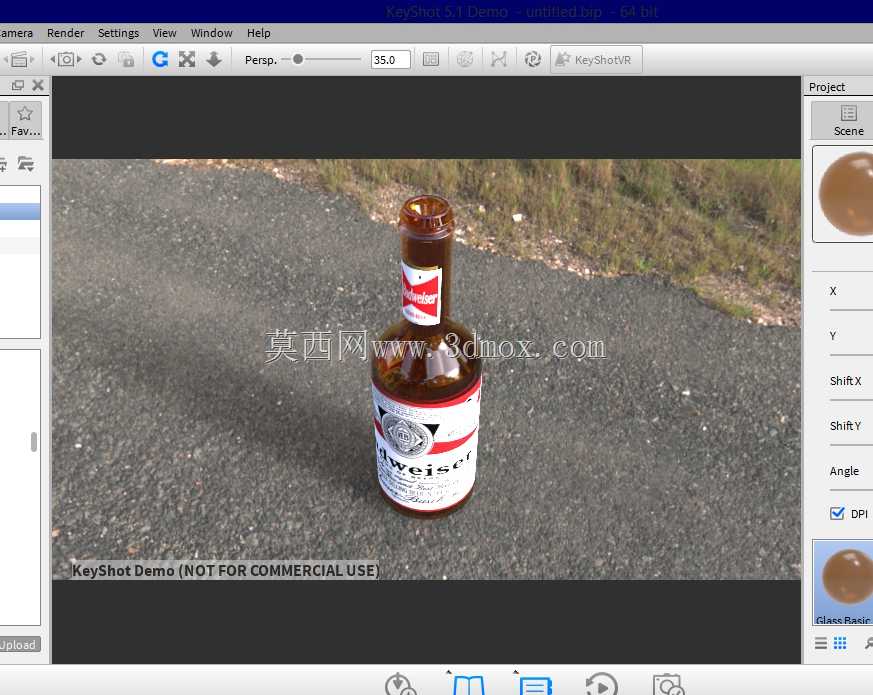Select the highlighted blue row in the library list
The image size is (873, 695).
[20, 212]
